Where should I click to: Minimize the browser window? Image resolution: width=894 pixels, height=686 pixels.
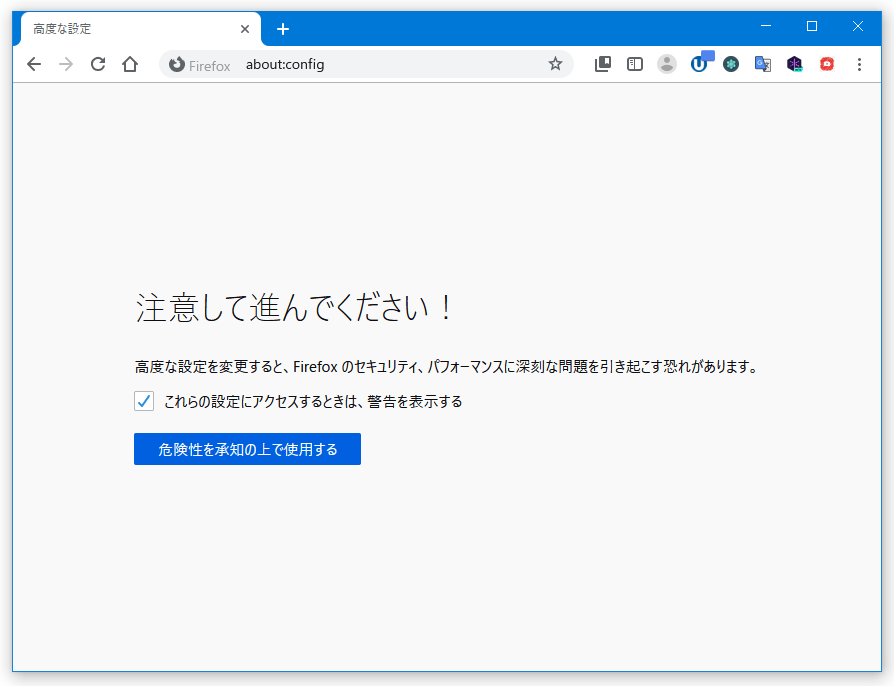tap(766, 26)
